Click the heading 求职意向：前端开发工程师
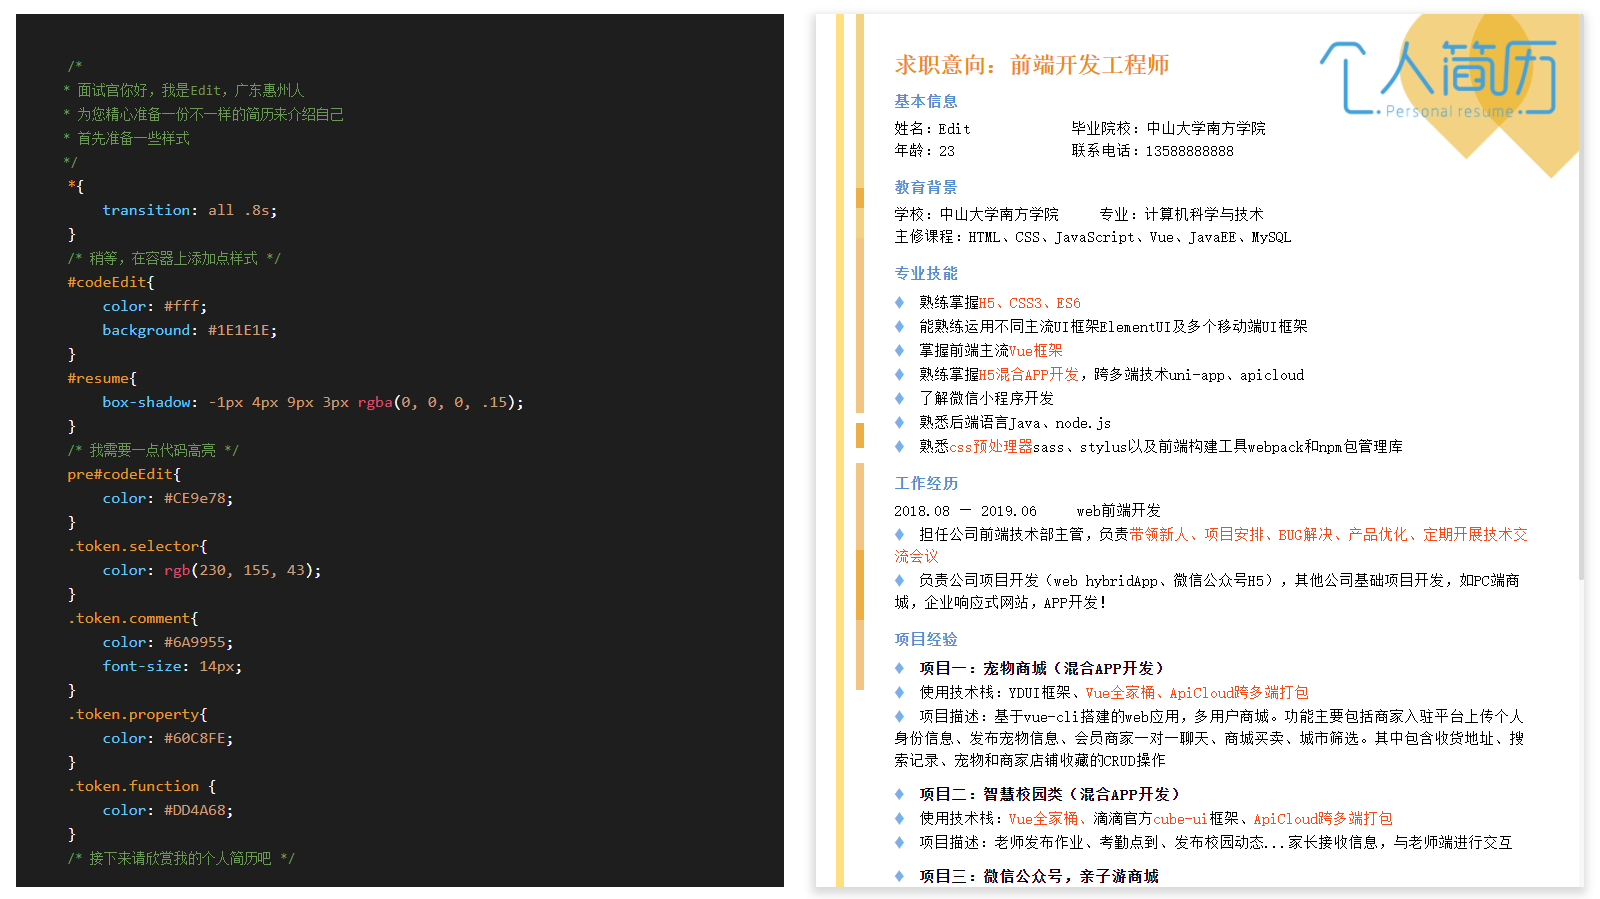 point(1032,65)
